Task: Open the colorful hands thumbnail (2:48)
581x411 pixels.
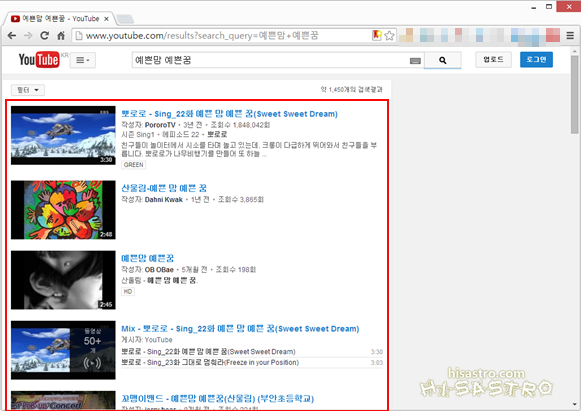Action: tap(63, 210)
